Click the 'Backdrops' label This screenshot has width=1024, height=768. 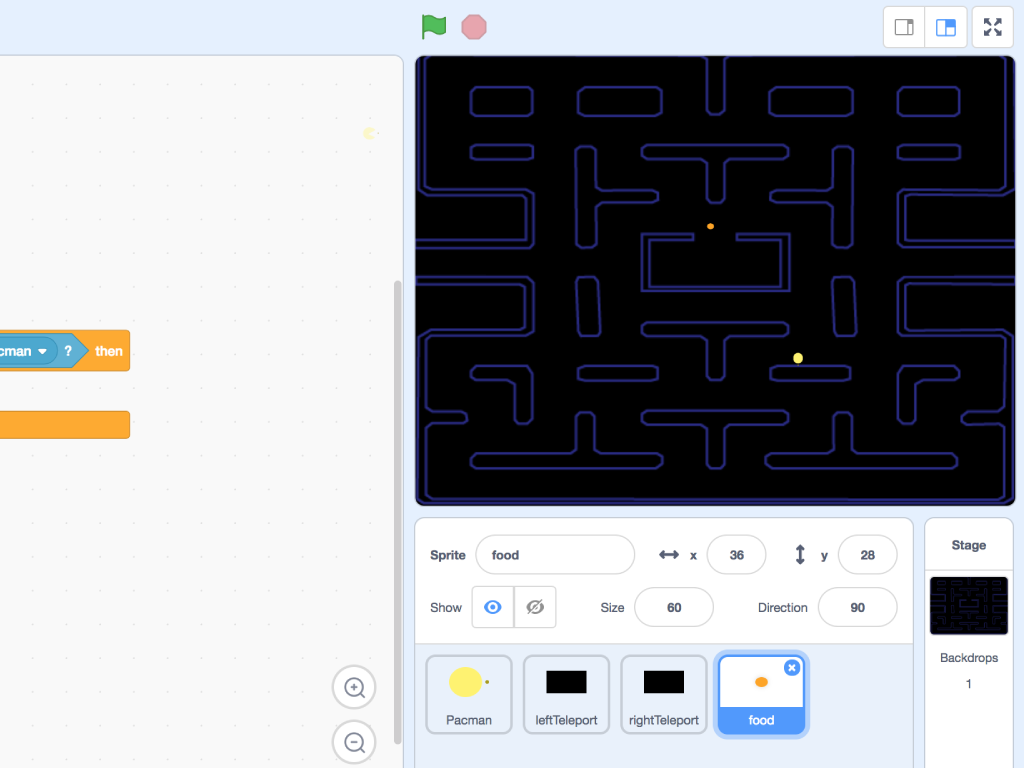968,658
